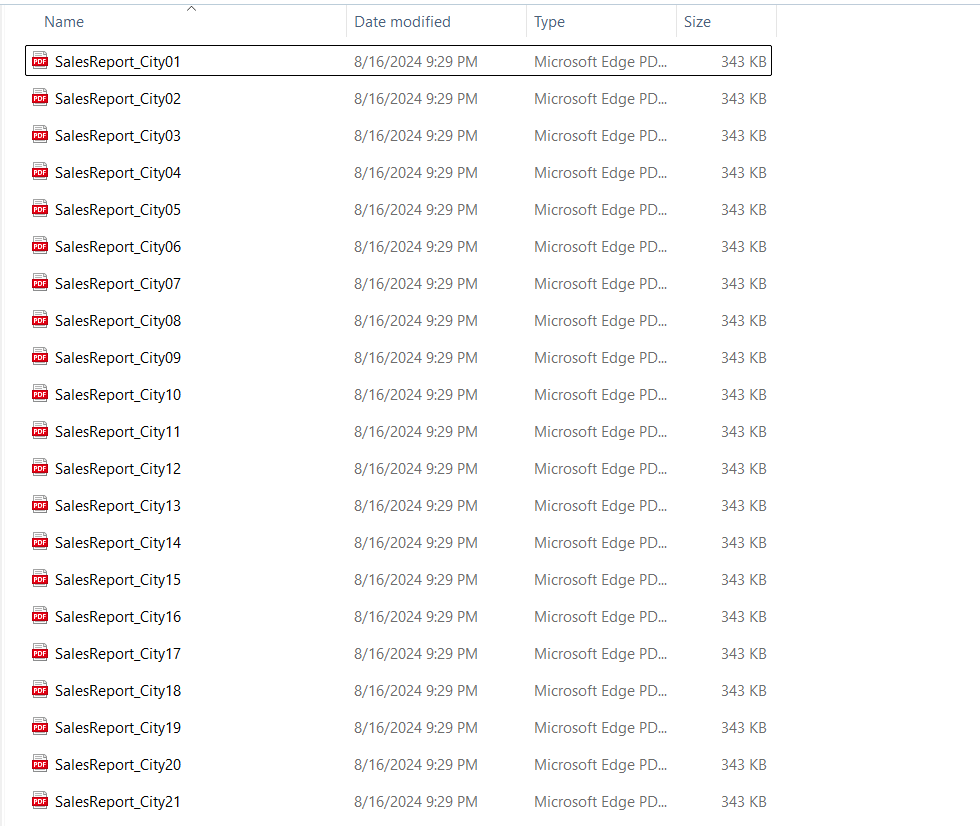Click the PDF icon of SalesReport_City08
Screen dimensions: 980x835
coord(40,319)
